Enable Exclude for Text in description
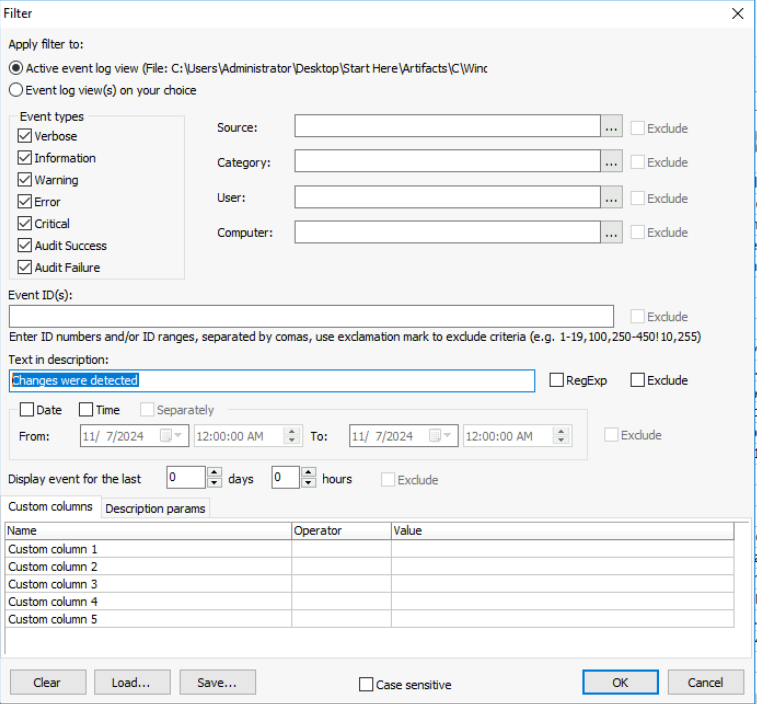 [637, 380]
